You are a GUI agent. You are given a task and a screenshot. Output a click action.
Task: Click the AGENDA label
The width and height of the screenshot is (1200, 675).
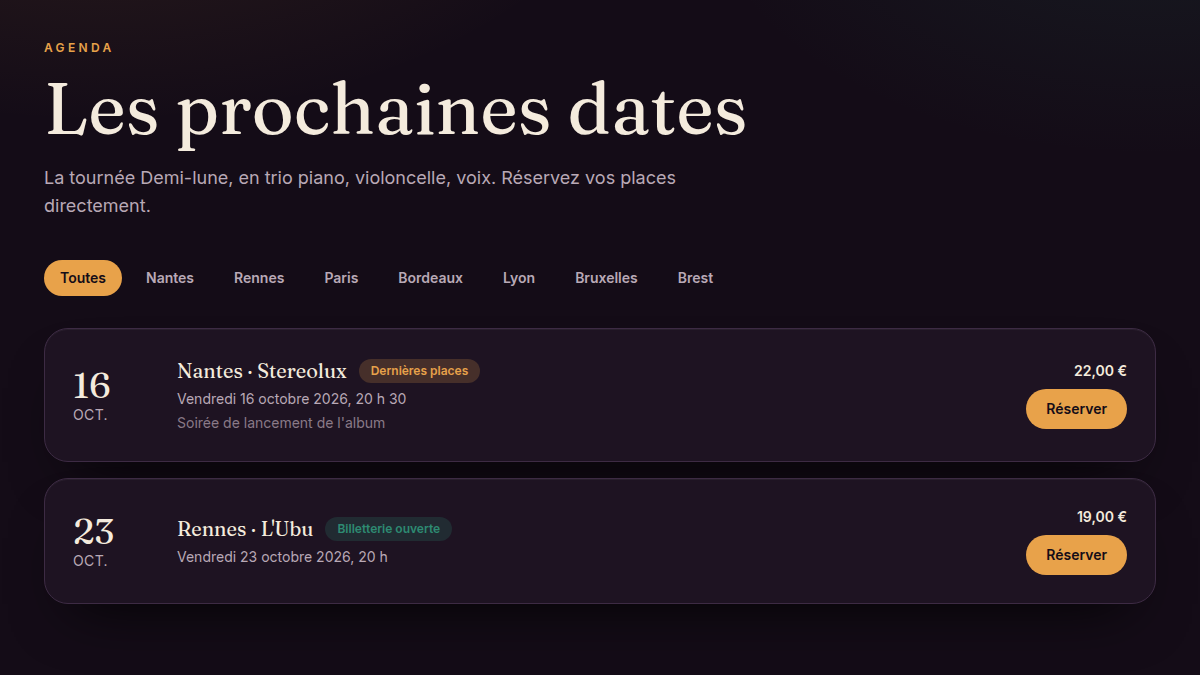(78, 48)
